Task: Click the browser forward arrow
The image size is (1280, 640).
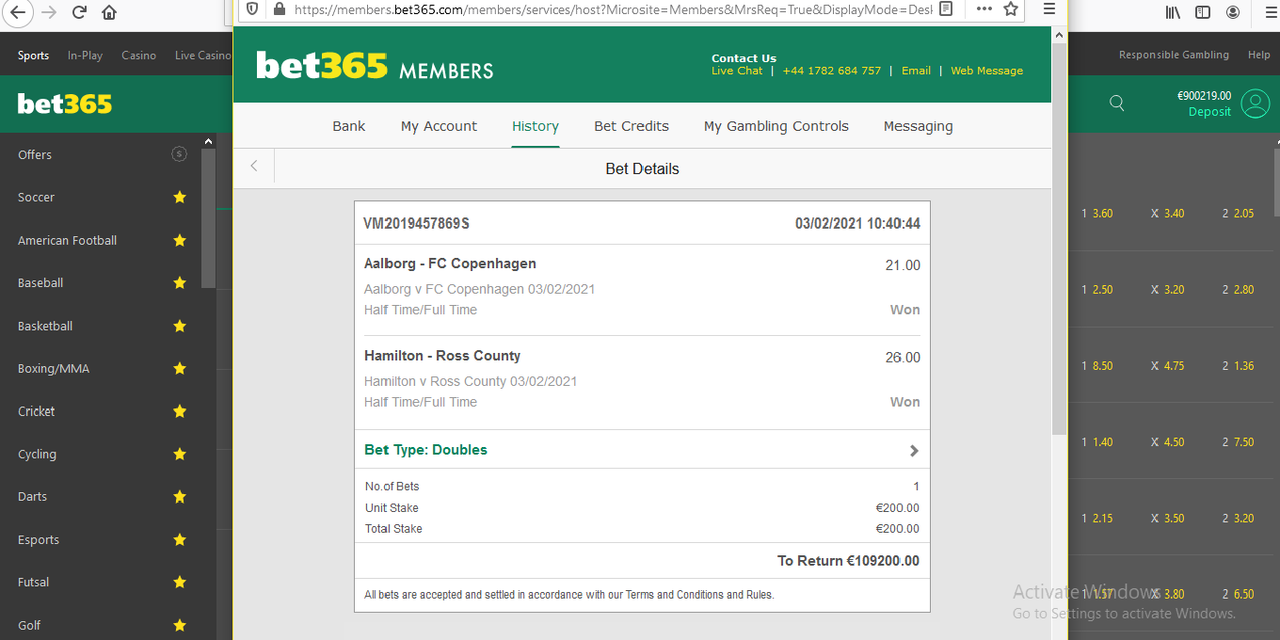Action: point(50,13)
